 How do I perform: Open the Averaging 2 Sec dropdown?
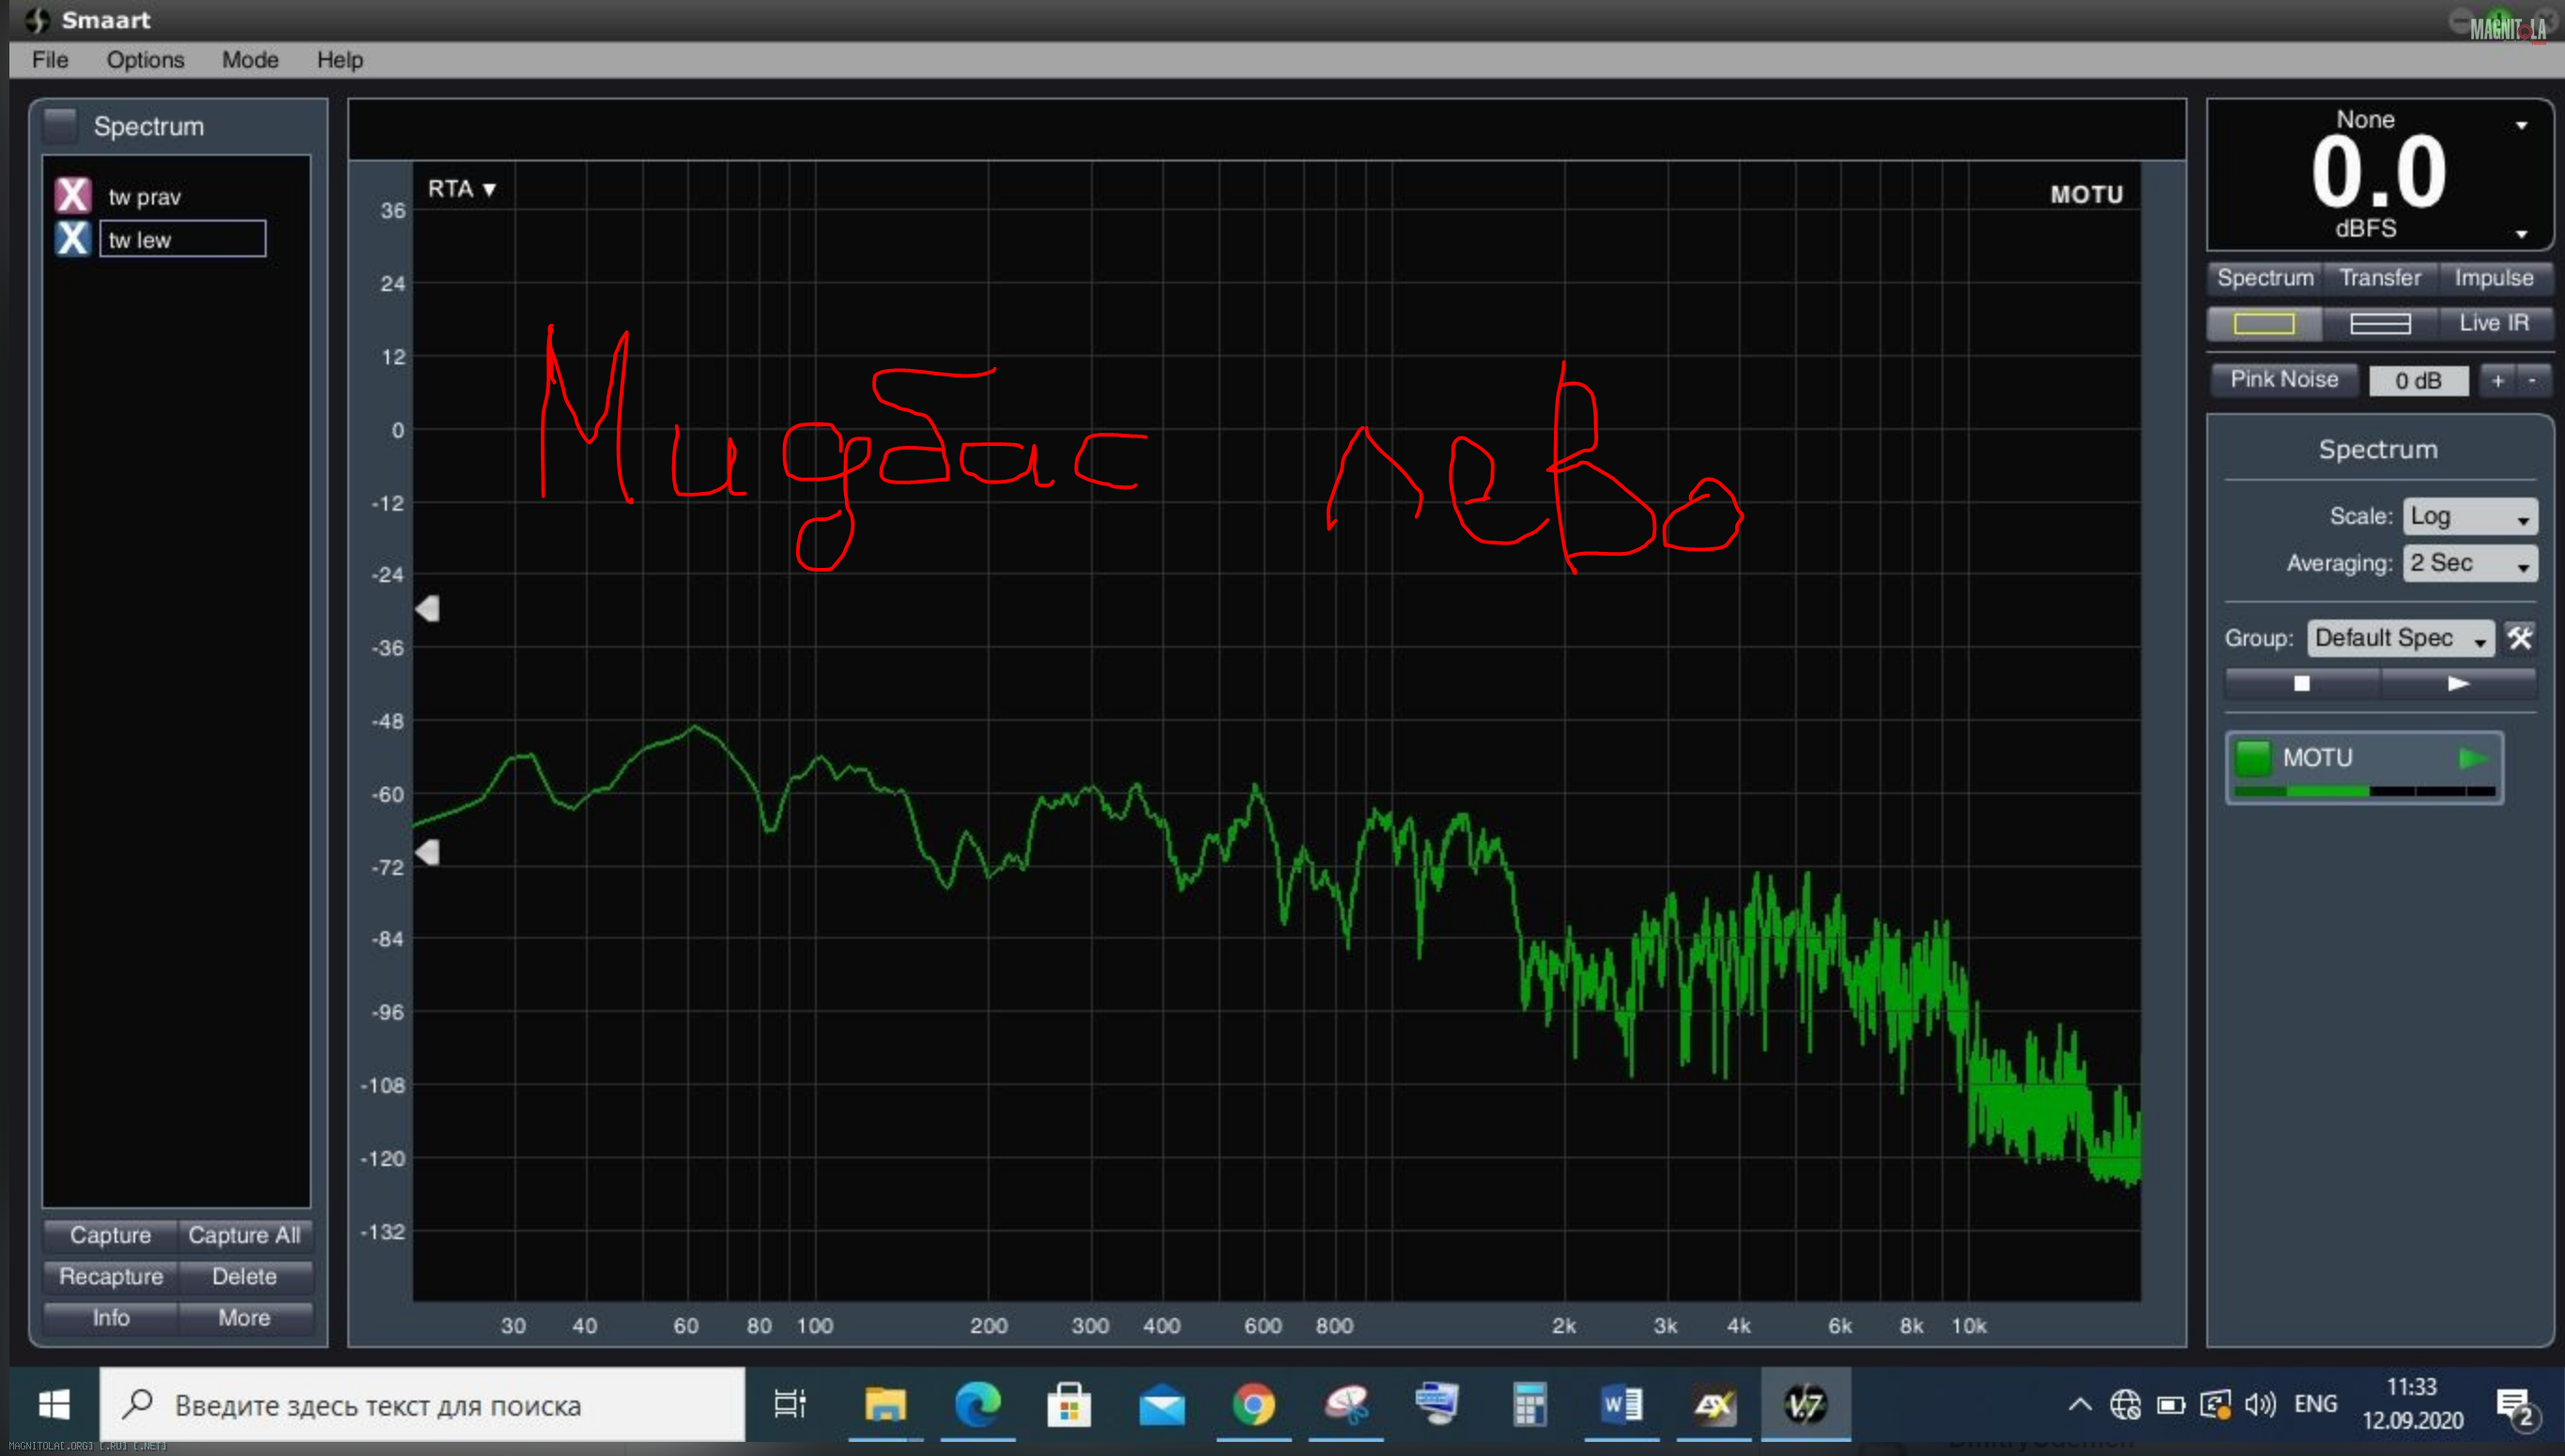[2469, 564]
